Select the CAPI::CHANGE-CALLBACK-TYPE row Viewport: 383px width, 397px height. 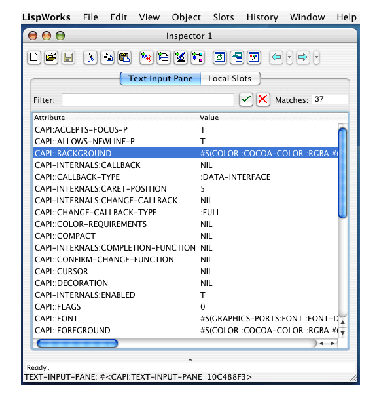(185, 212)
